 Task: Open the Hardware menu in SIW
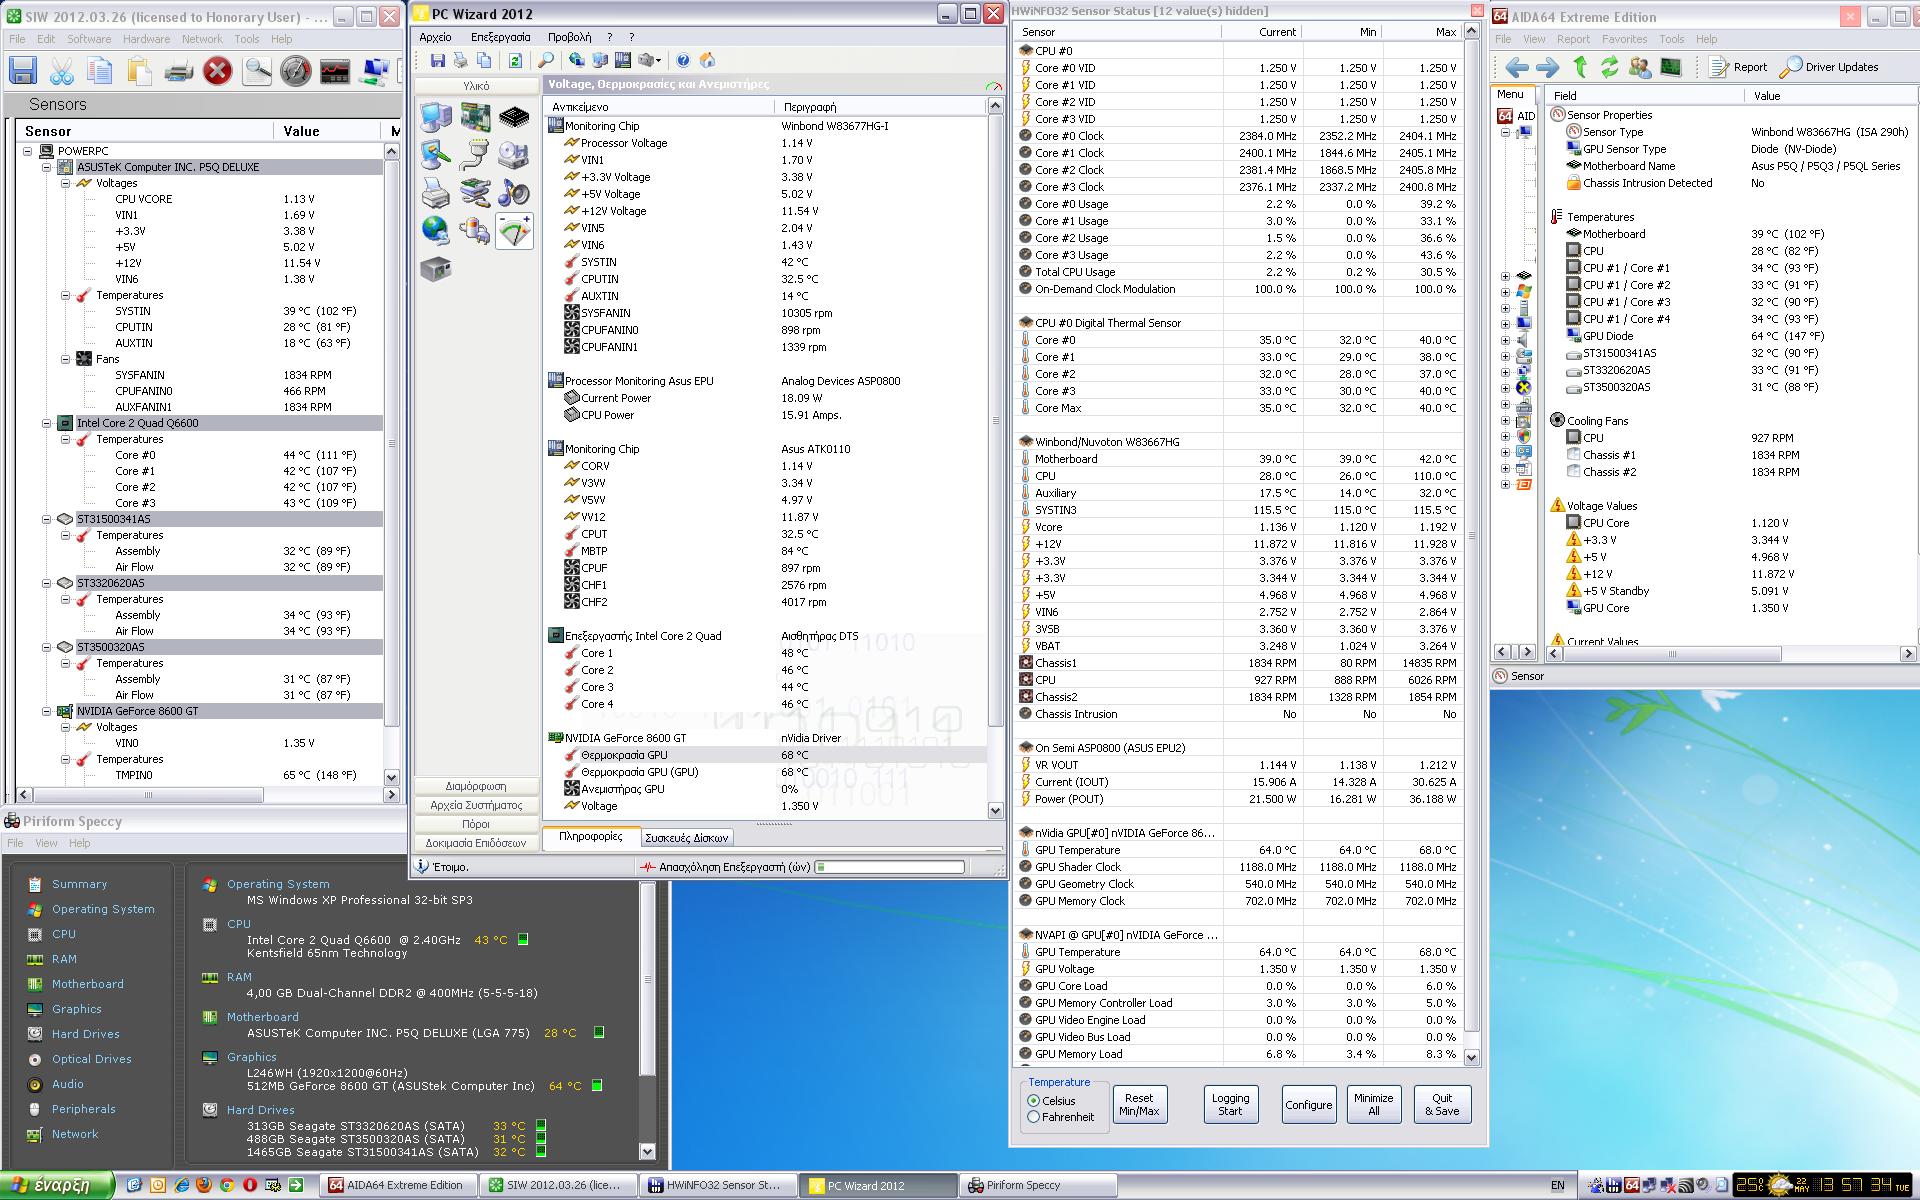pyautogui.click(x=146, y=39)
